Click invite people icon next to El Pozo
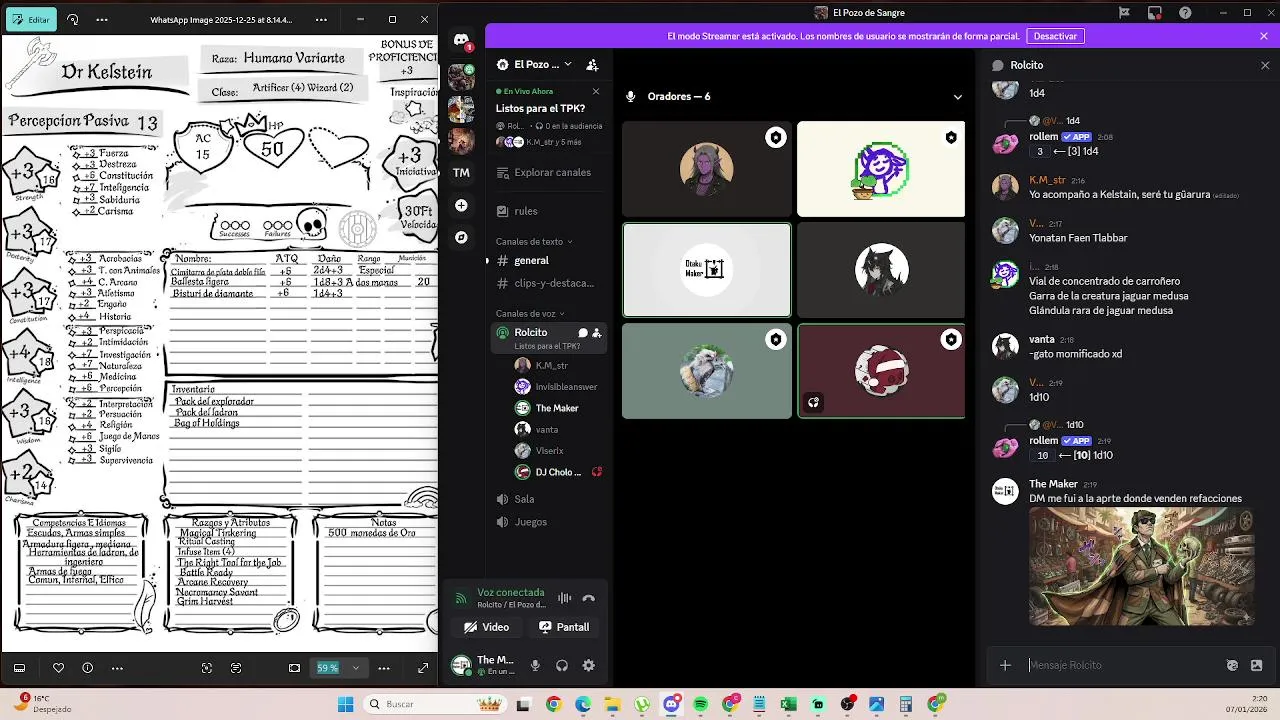This screenshot has height=720, width=1280. click(592, 64)
